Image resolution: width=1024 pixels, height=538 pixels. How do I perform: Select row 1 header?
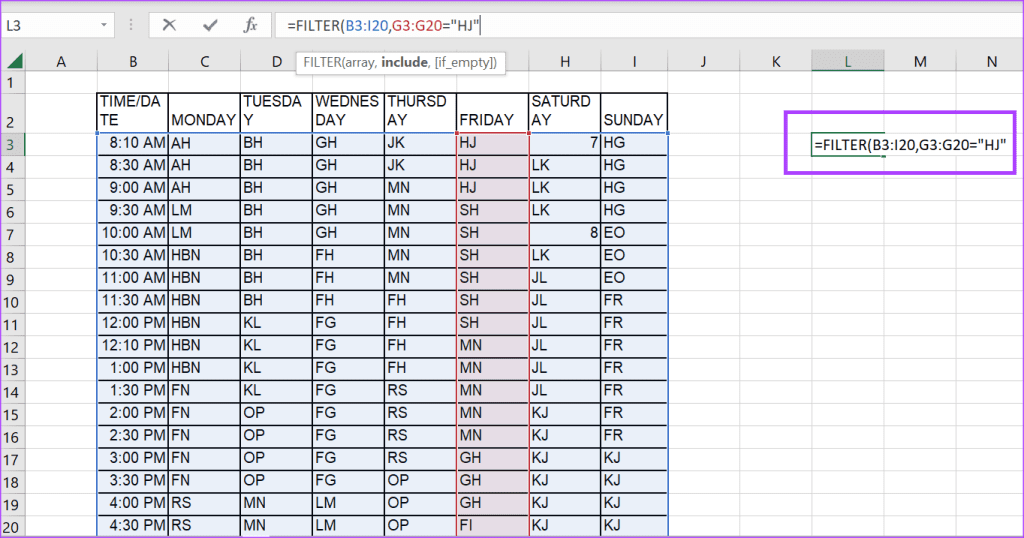(12, 81)
